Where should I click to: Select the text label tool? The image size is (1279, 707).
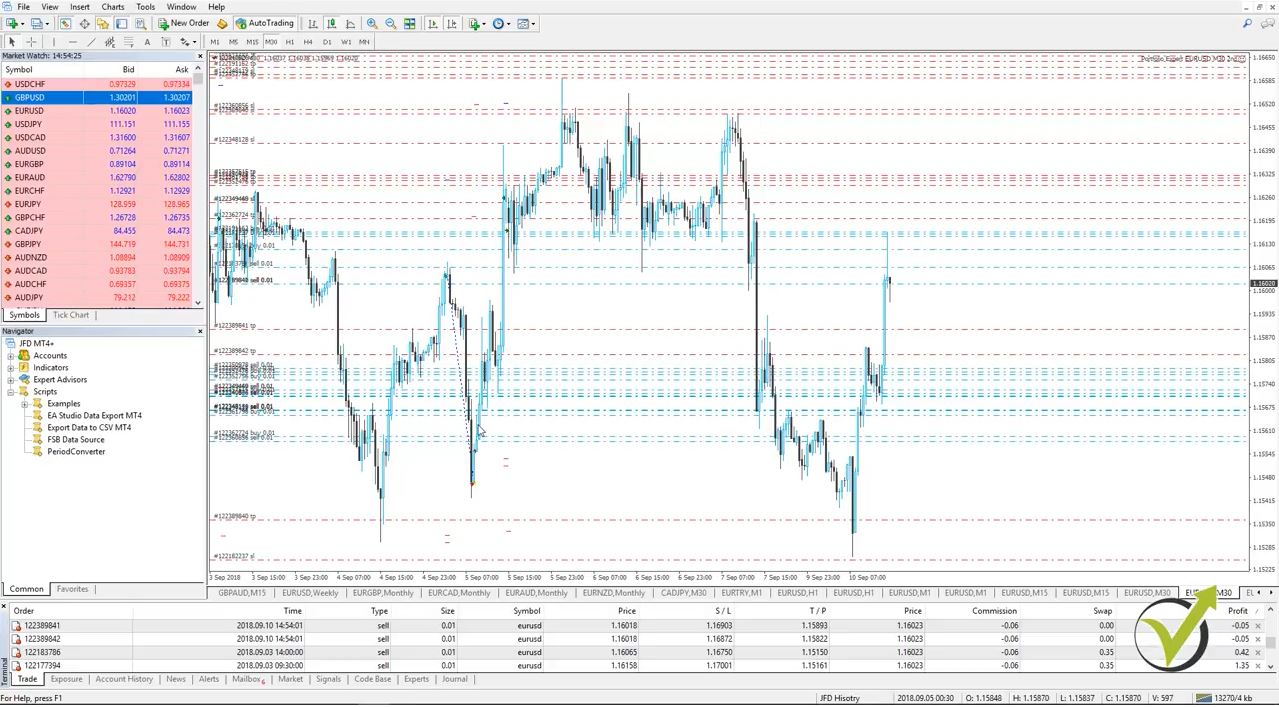(x=166, y=41)
